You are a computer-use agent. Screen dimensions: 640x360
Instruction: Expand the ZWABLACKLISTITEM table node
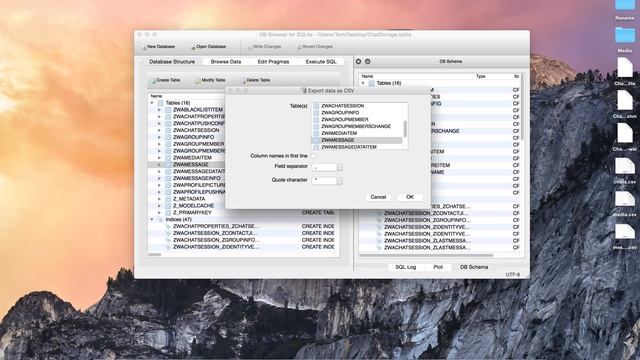pos(160,110)
